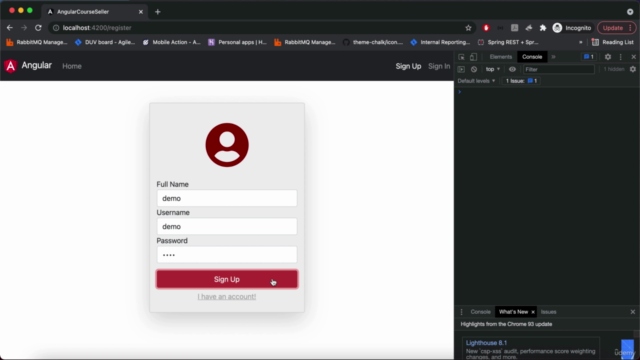The width and height of the screenshot is (640, 360).
Task: Switch to the What's New drawer tab
Action: (513, 312)
